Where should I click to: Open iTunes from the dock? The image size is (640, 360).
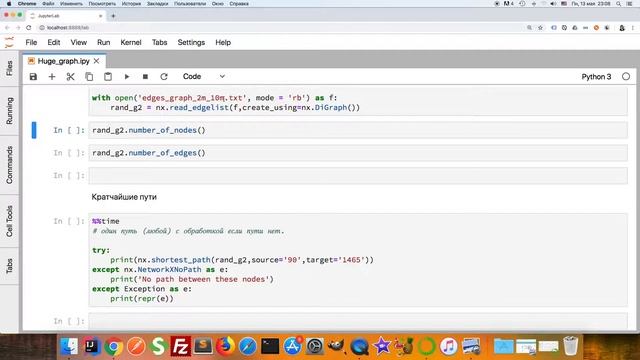[x=449, y=347]
